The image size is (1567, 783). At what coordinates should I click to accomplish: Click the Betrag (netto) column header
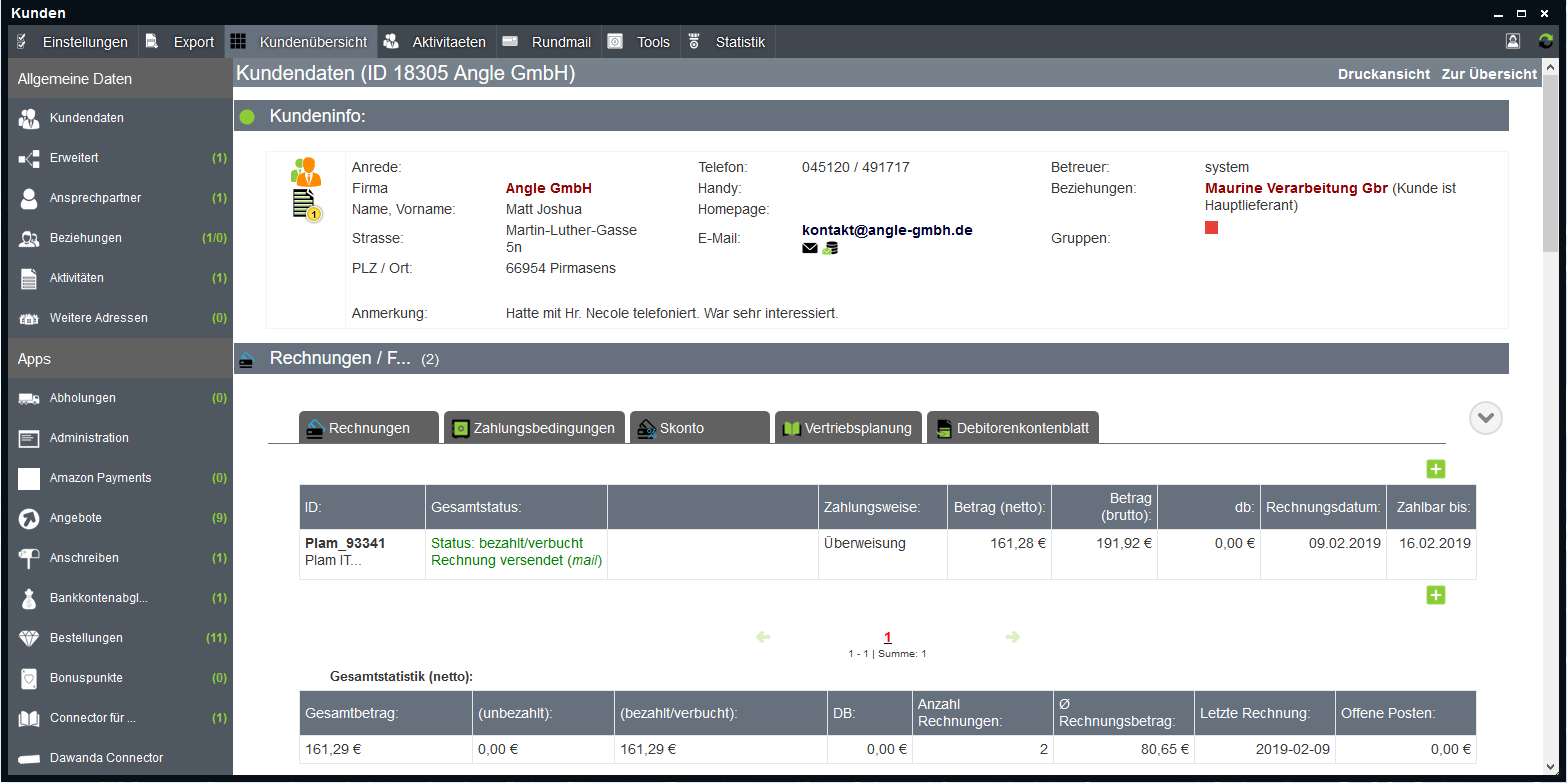(x=999, y=508)
